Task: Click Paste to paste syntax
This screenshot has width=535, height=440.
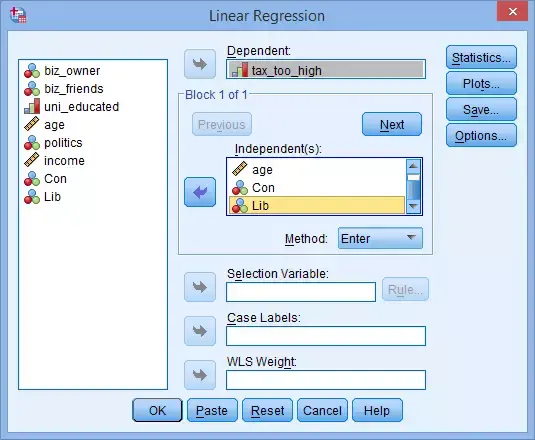Action: tap(212, 410)
